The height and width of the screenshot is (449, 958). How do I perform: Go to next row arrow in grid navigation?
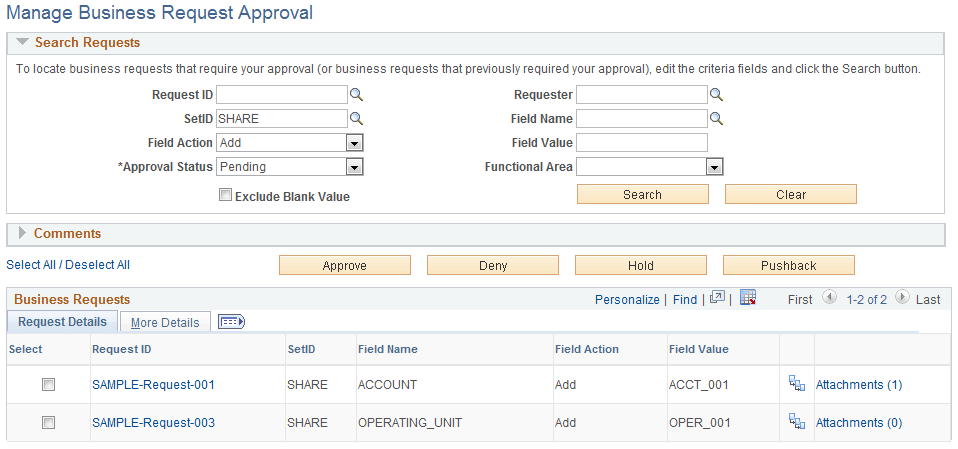click(902, 298)
